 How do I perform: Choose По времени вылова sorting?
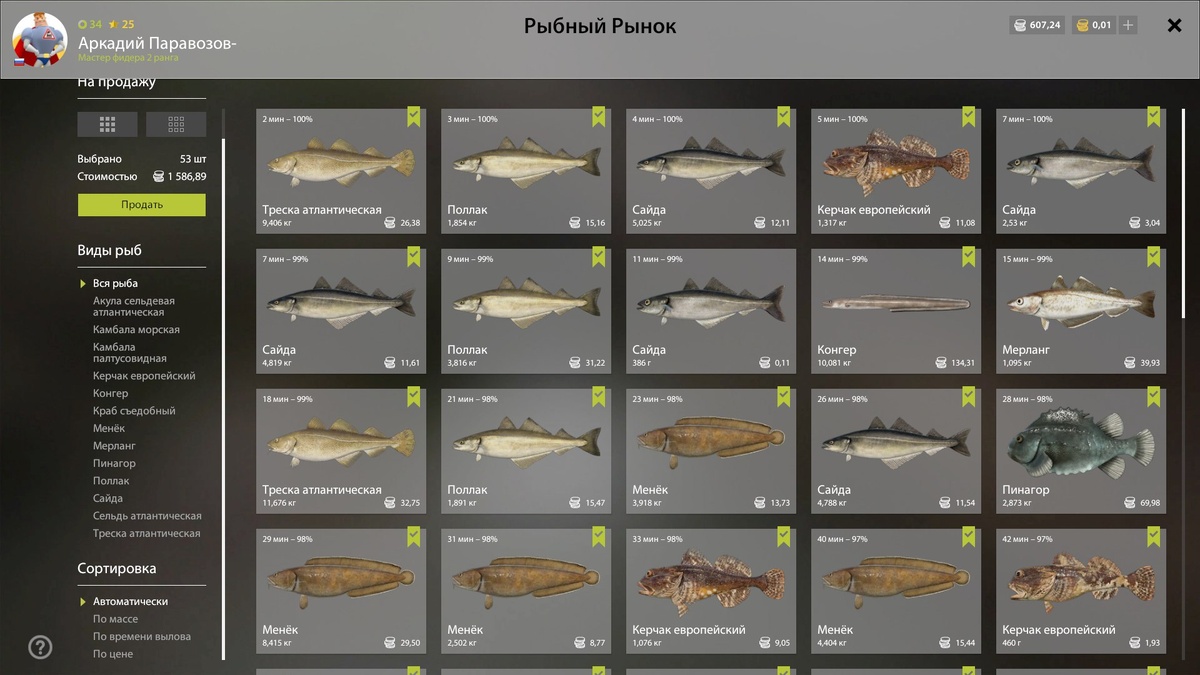(x=142, y=636)
